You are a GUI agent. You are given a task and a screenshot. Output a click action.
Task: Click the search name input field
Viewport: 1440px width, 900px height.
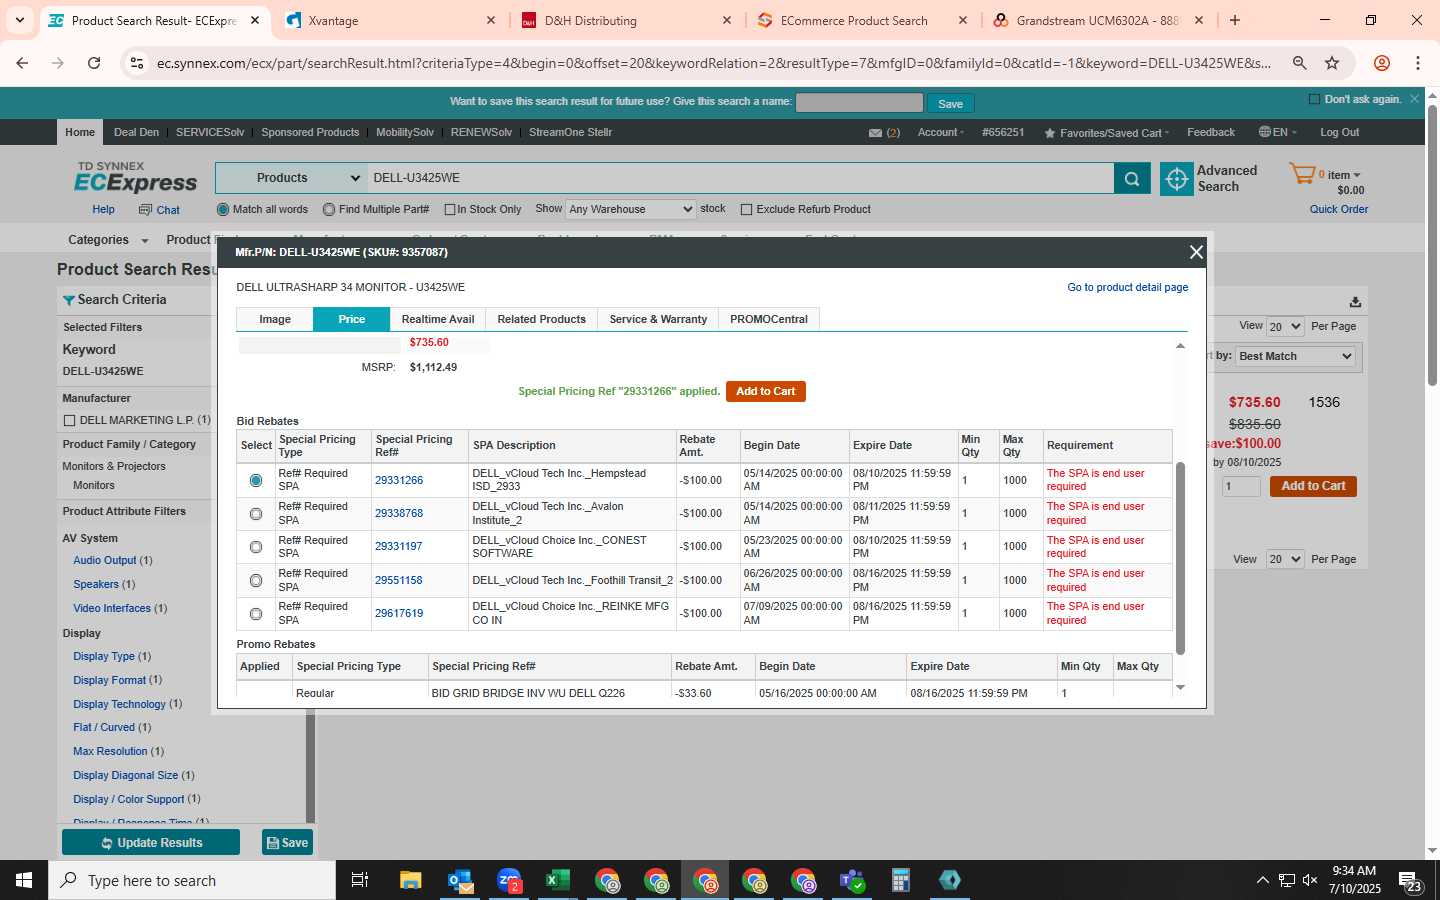coord(859,102)
